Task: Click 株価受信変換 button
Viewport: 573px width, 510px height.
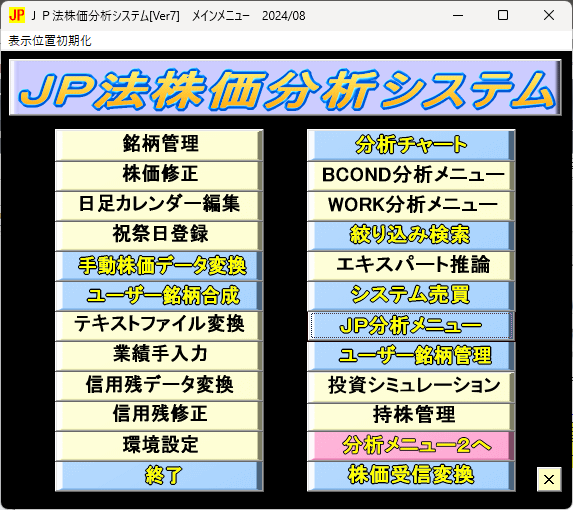Action: (411, 476)
